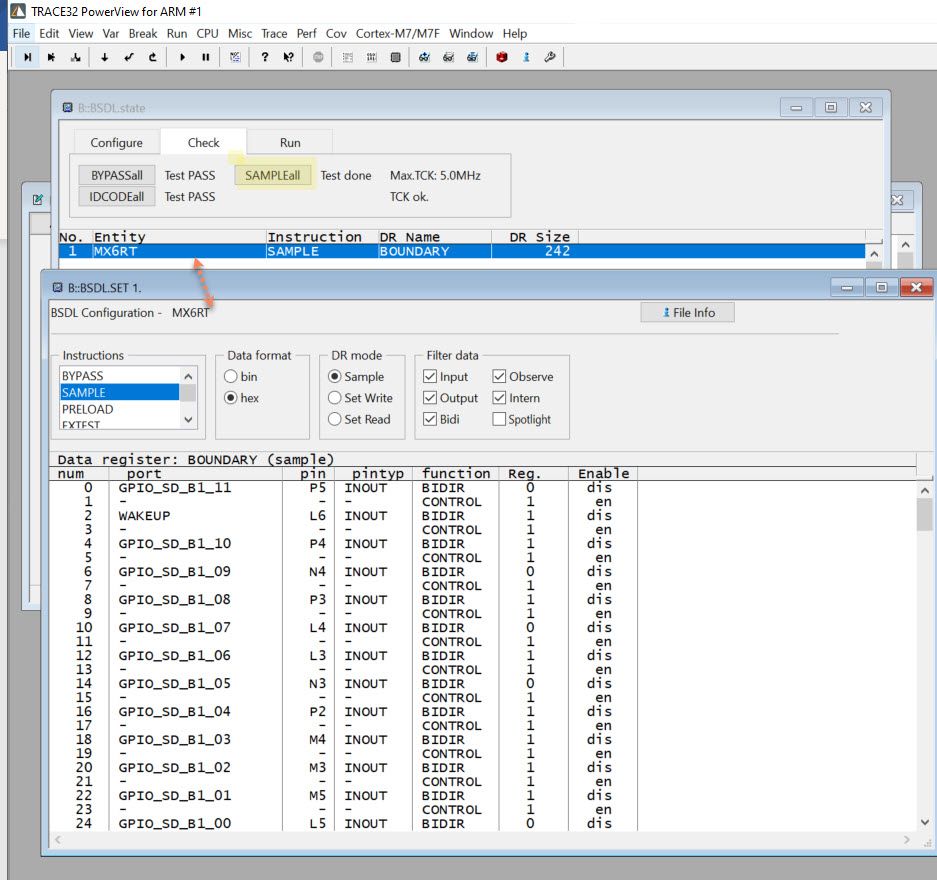Select SAMPLE in Instructions list
937x880 pixels.
119,393
